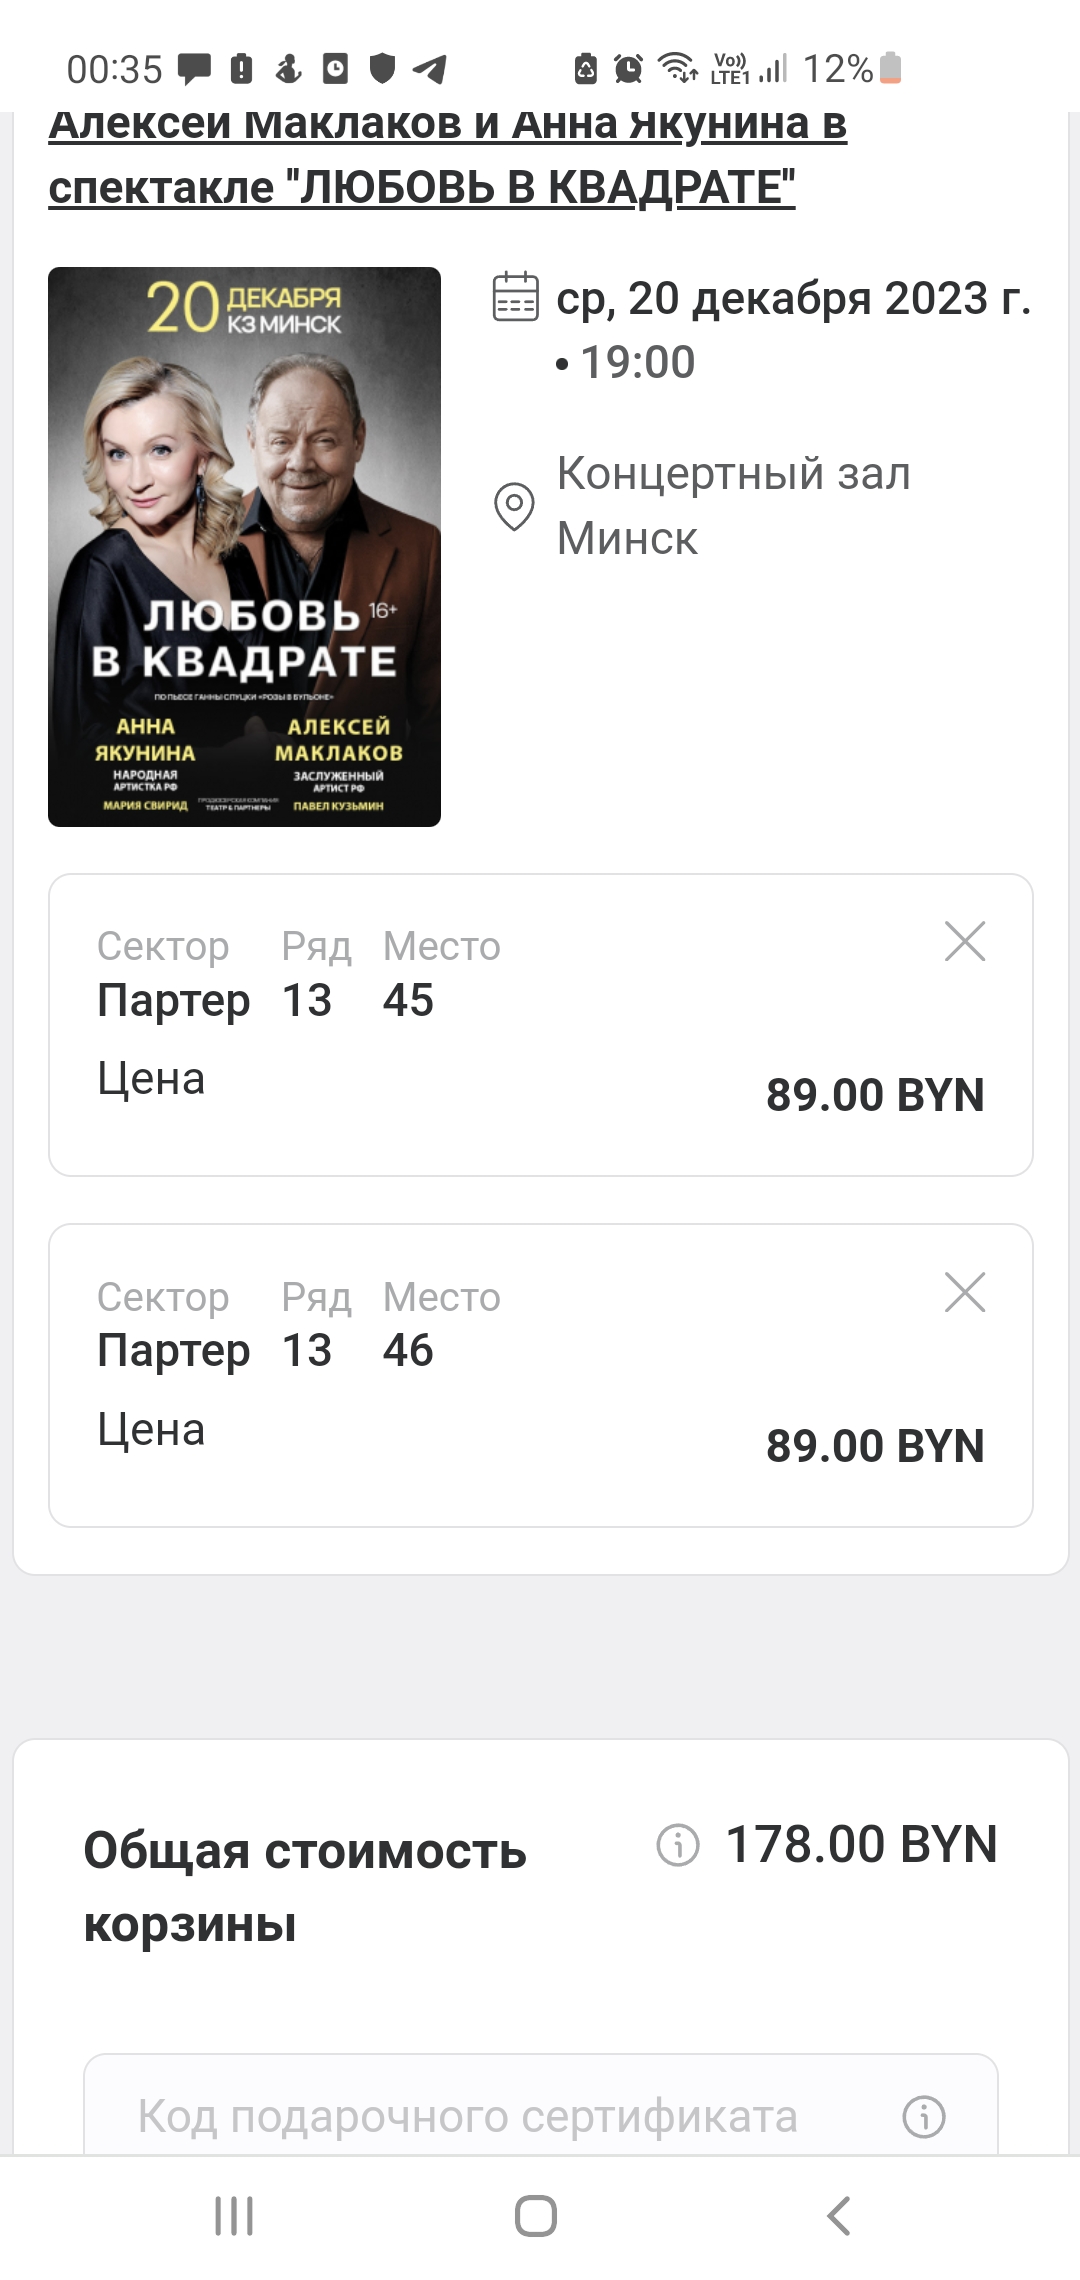Tap the venue "Концертный зал Минск" text
The height and width of the screenshot is (2280, 1080).
tap(733, 506)
